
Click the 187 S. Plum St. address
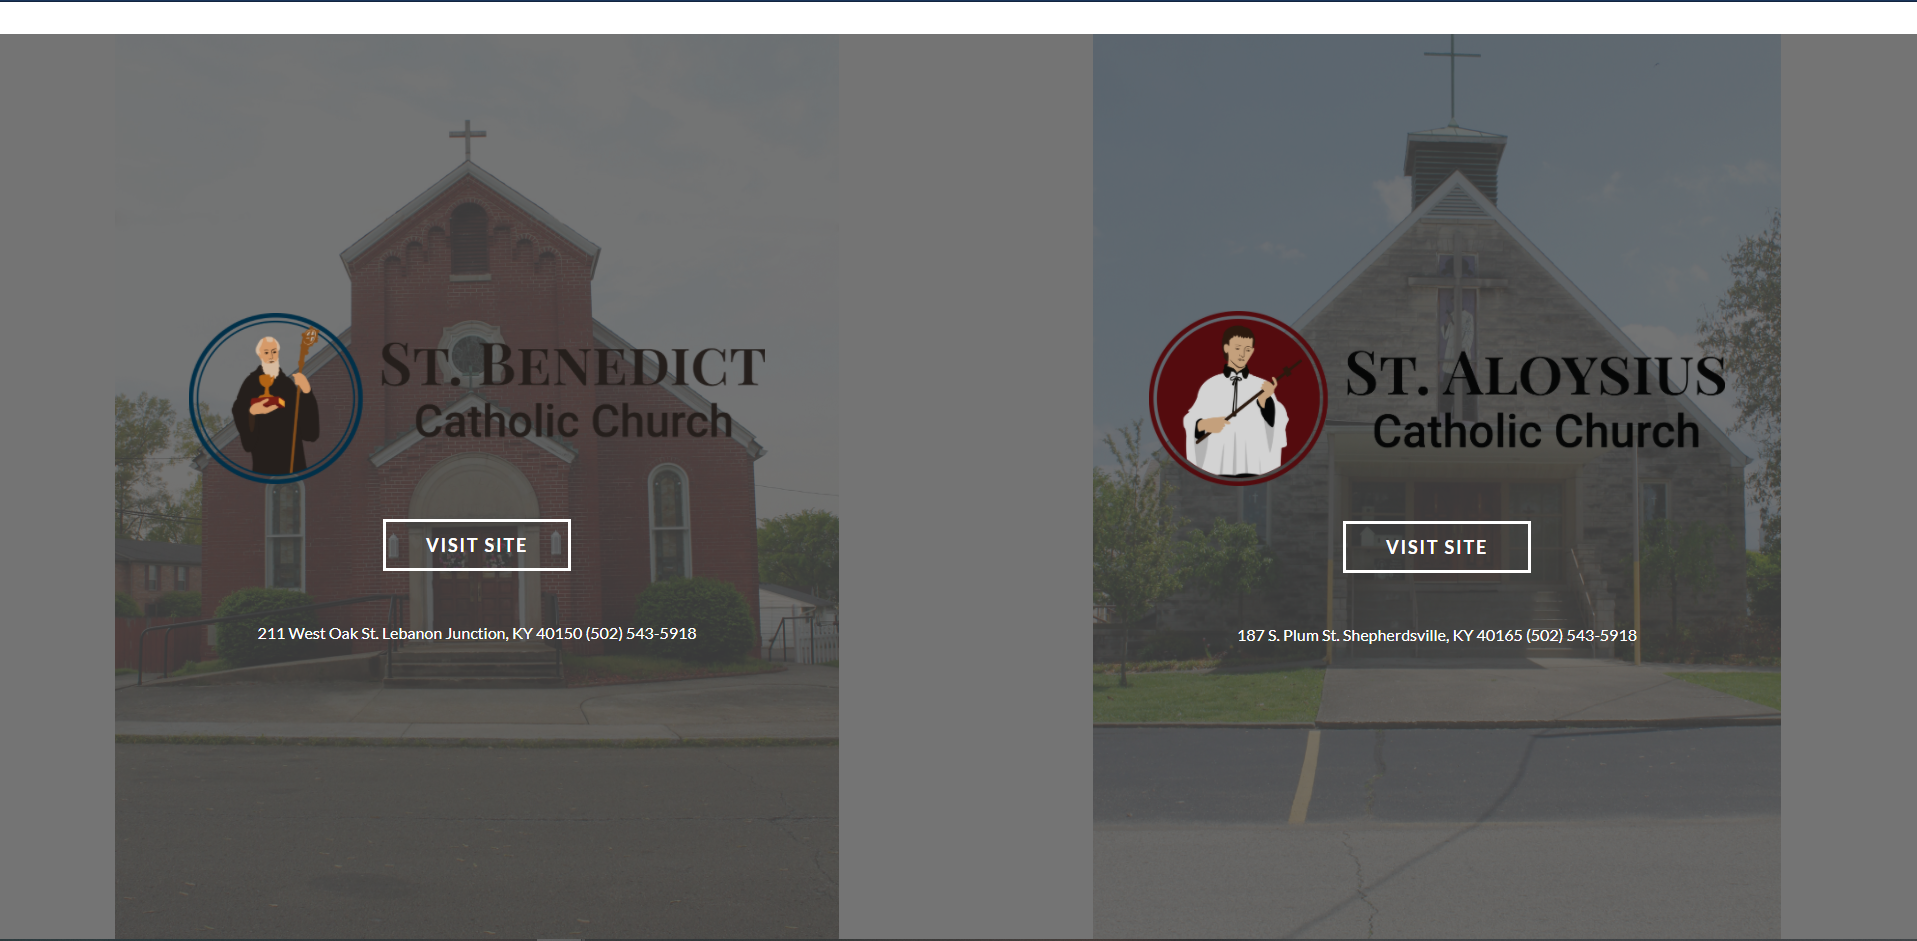[1380, 635]
